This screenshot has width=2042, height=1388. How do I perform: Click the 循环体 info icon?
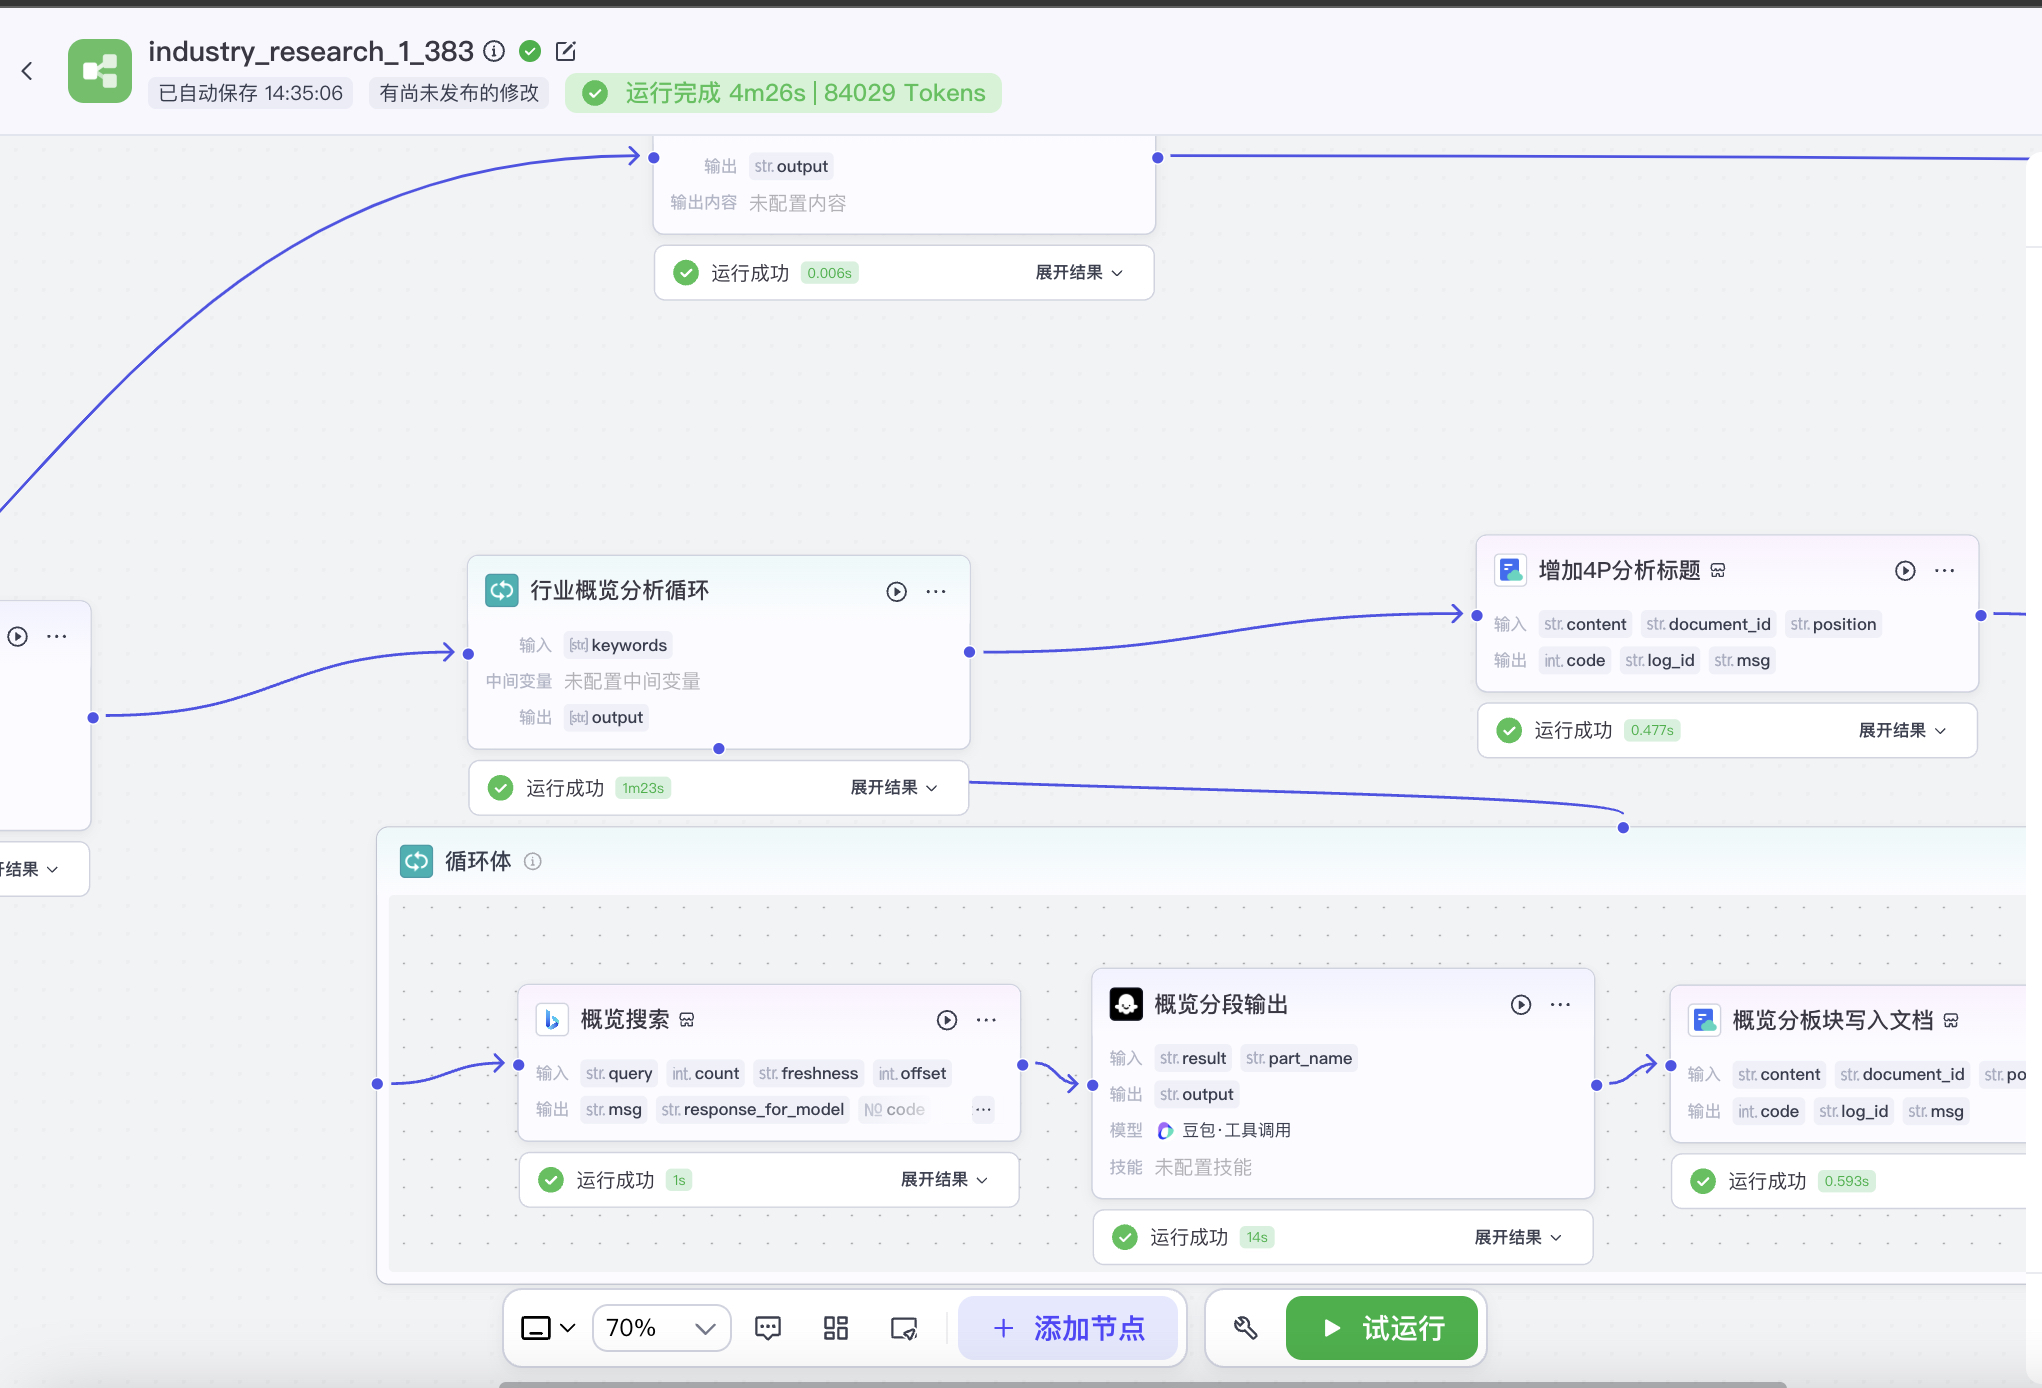pos(533,861)
